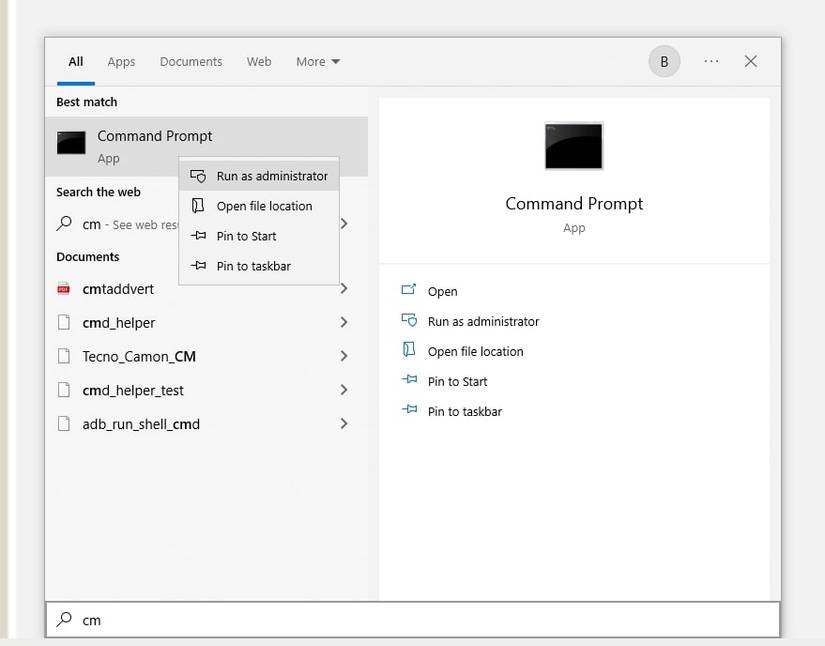This screenshot has width=825, height=646.
Task: Select Pin to Start in context menu
Action: pyautogui.click(x=259, y=236)
